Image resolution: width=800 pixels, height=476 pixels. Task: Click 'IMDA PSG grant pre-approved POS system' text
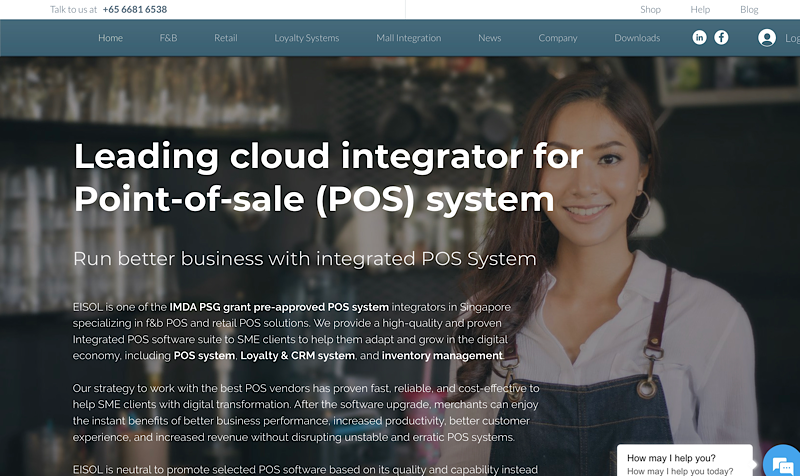pyautogui.click(x=279, y=307)
